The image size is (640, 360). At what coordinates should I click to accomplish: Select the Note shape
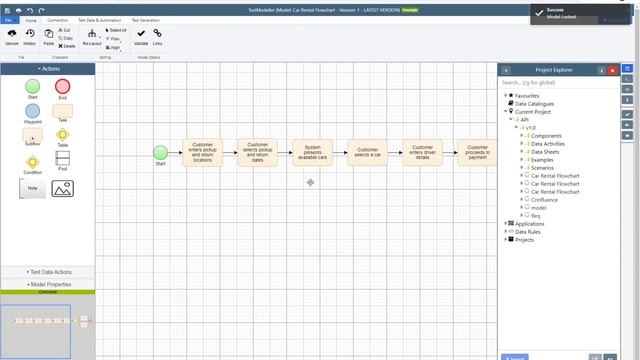tap(33, 188)
